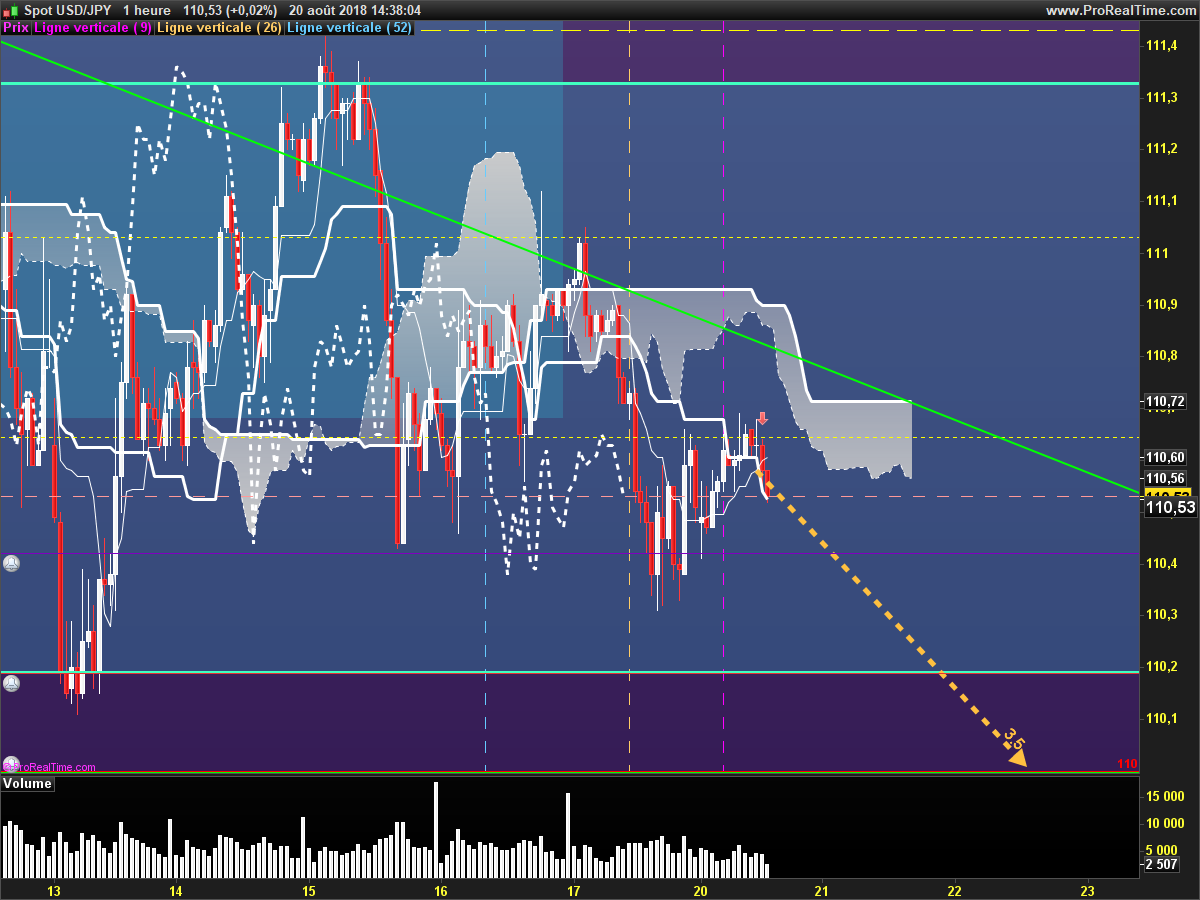Open the alert bell on the lower cyan support line
Screen dimensions: 1200x900
pos(11,684)
